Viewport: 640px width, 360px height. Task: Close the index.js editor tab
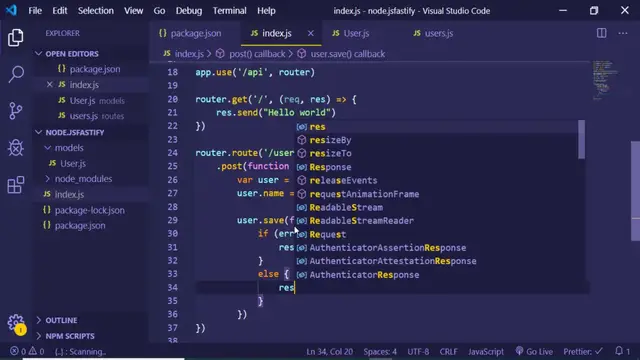(x=311, y=33)
